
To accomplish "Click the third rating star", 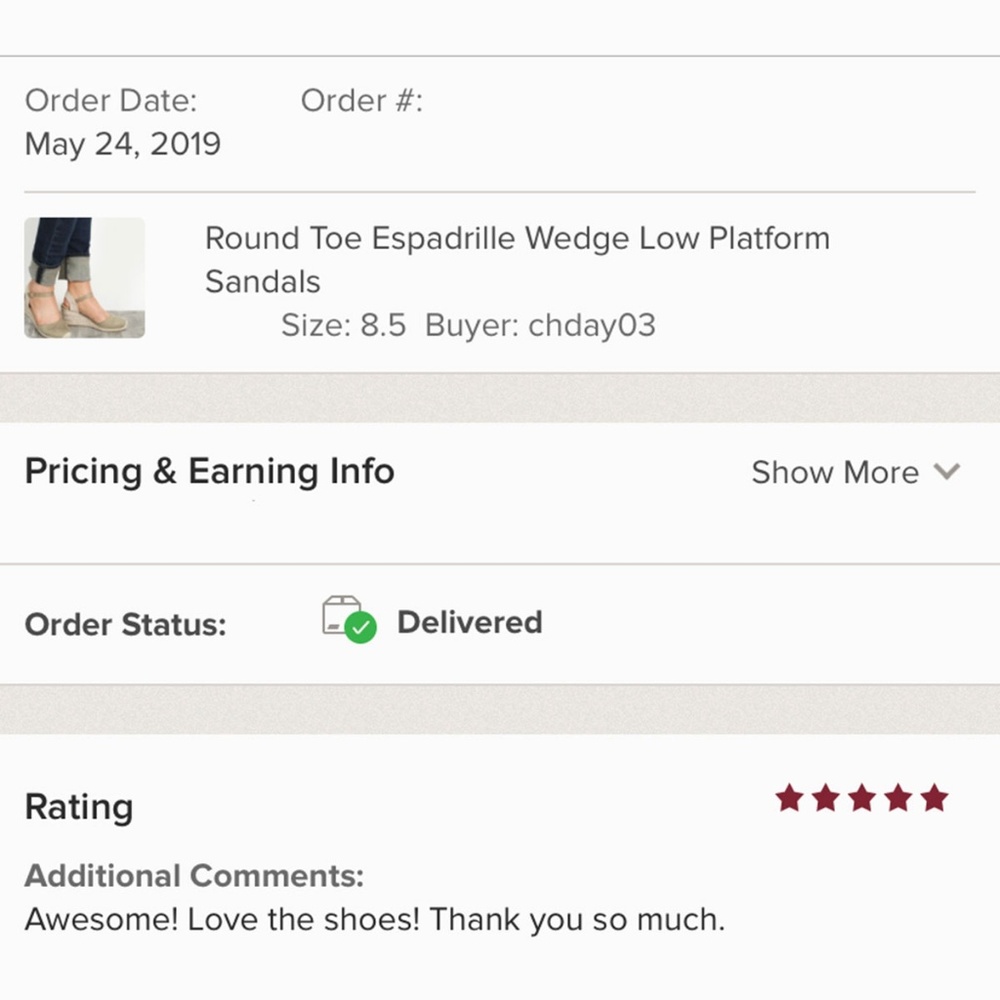I will [x=862, y=798].
